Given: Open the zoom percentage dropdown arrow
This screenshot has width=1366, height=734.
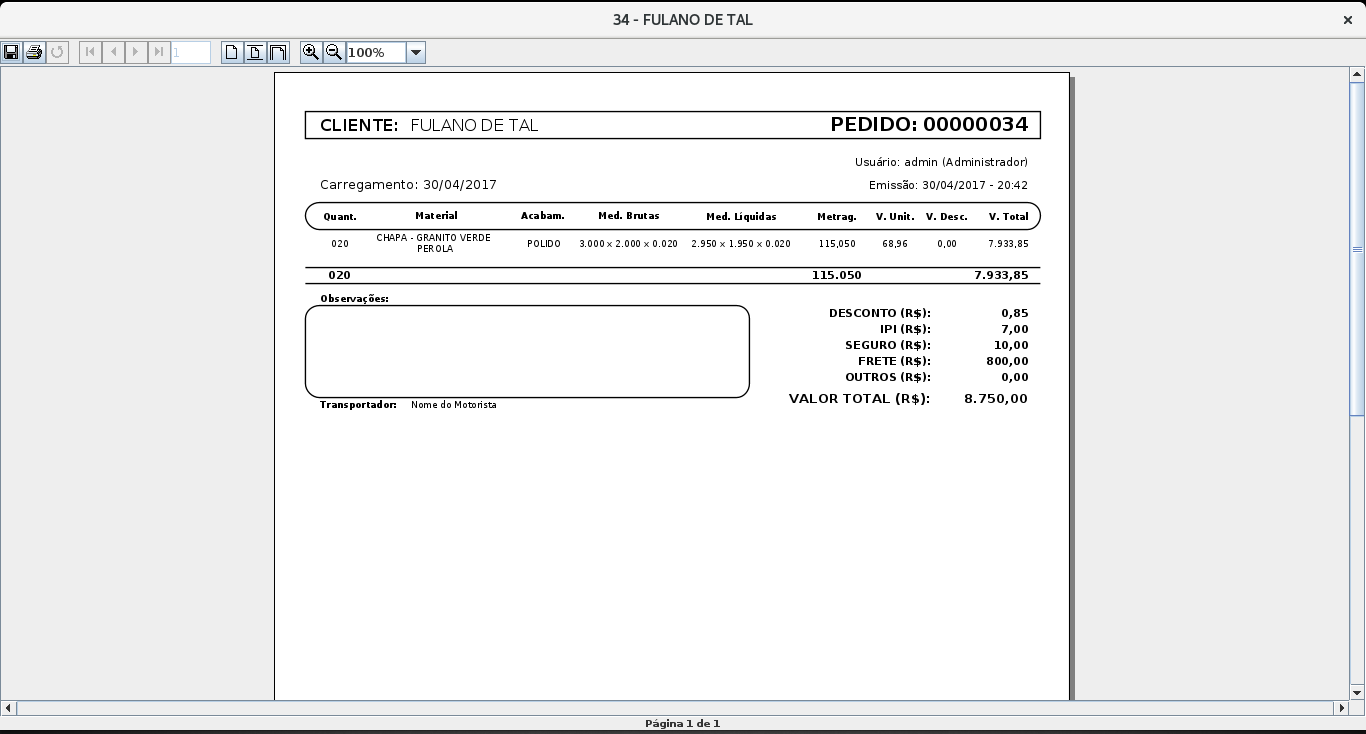Looking at the screenshot, I should pos(416,52).
